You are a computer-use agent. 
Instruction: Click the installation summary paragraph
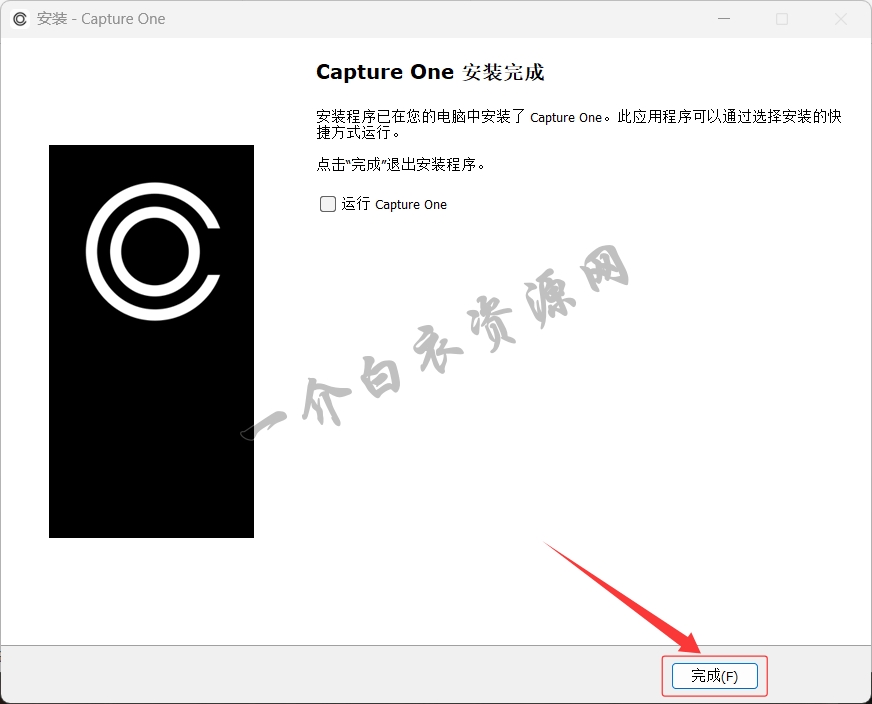coord(578,124)
